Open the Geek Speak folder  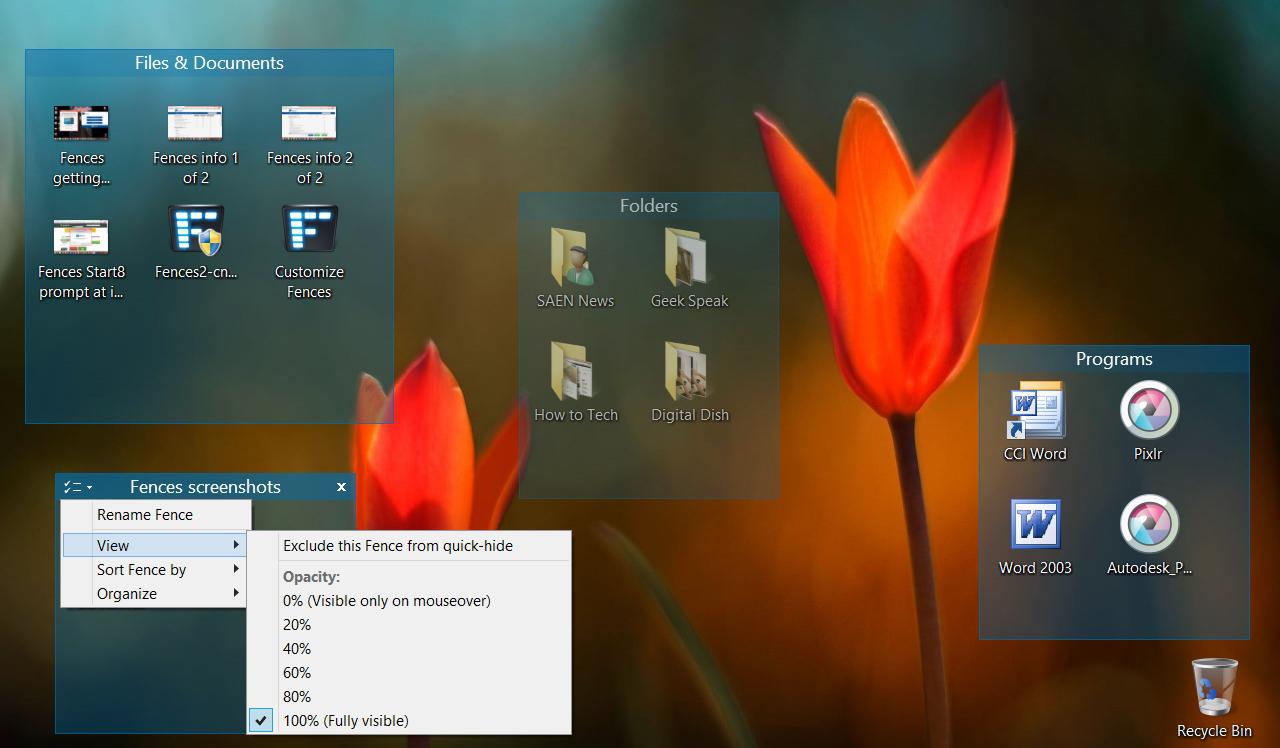coord(689,255)
